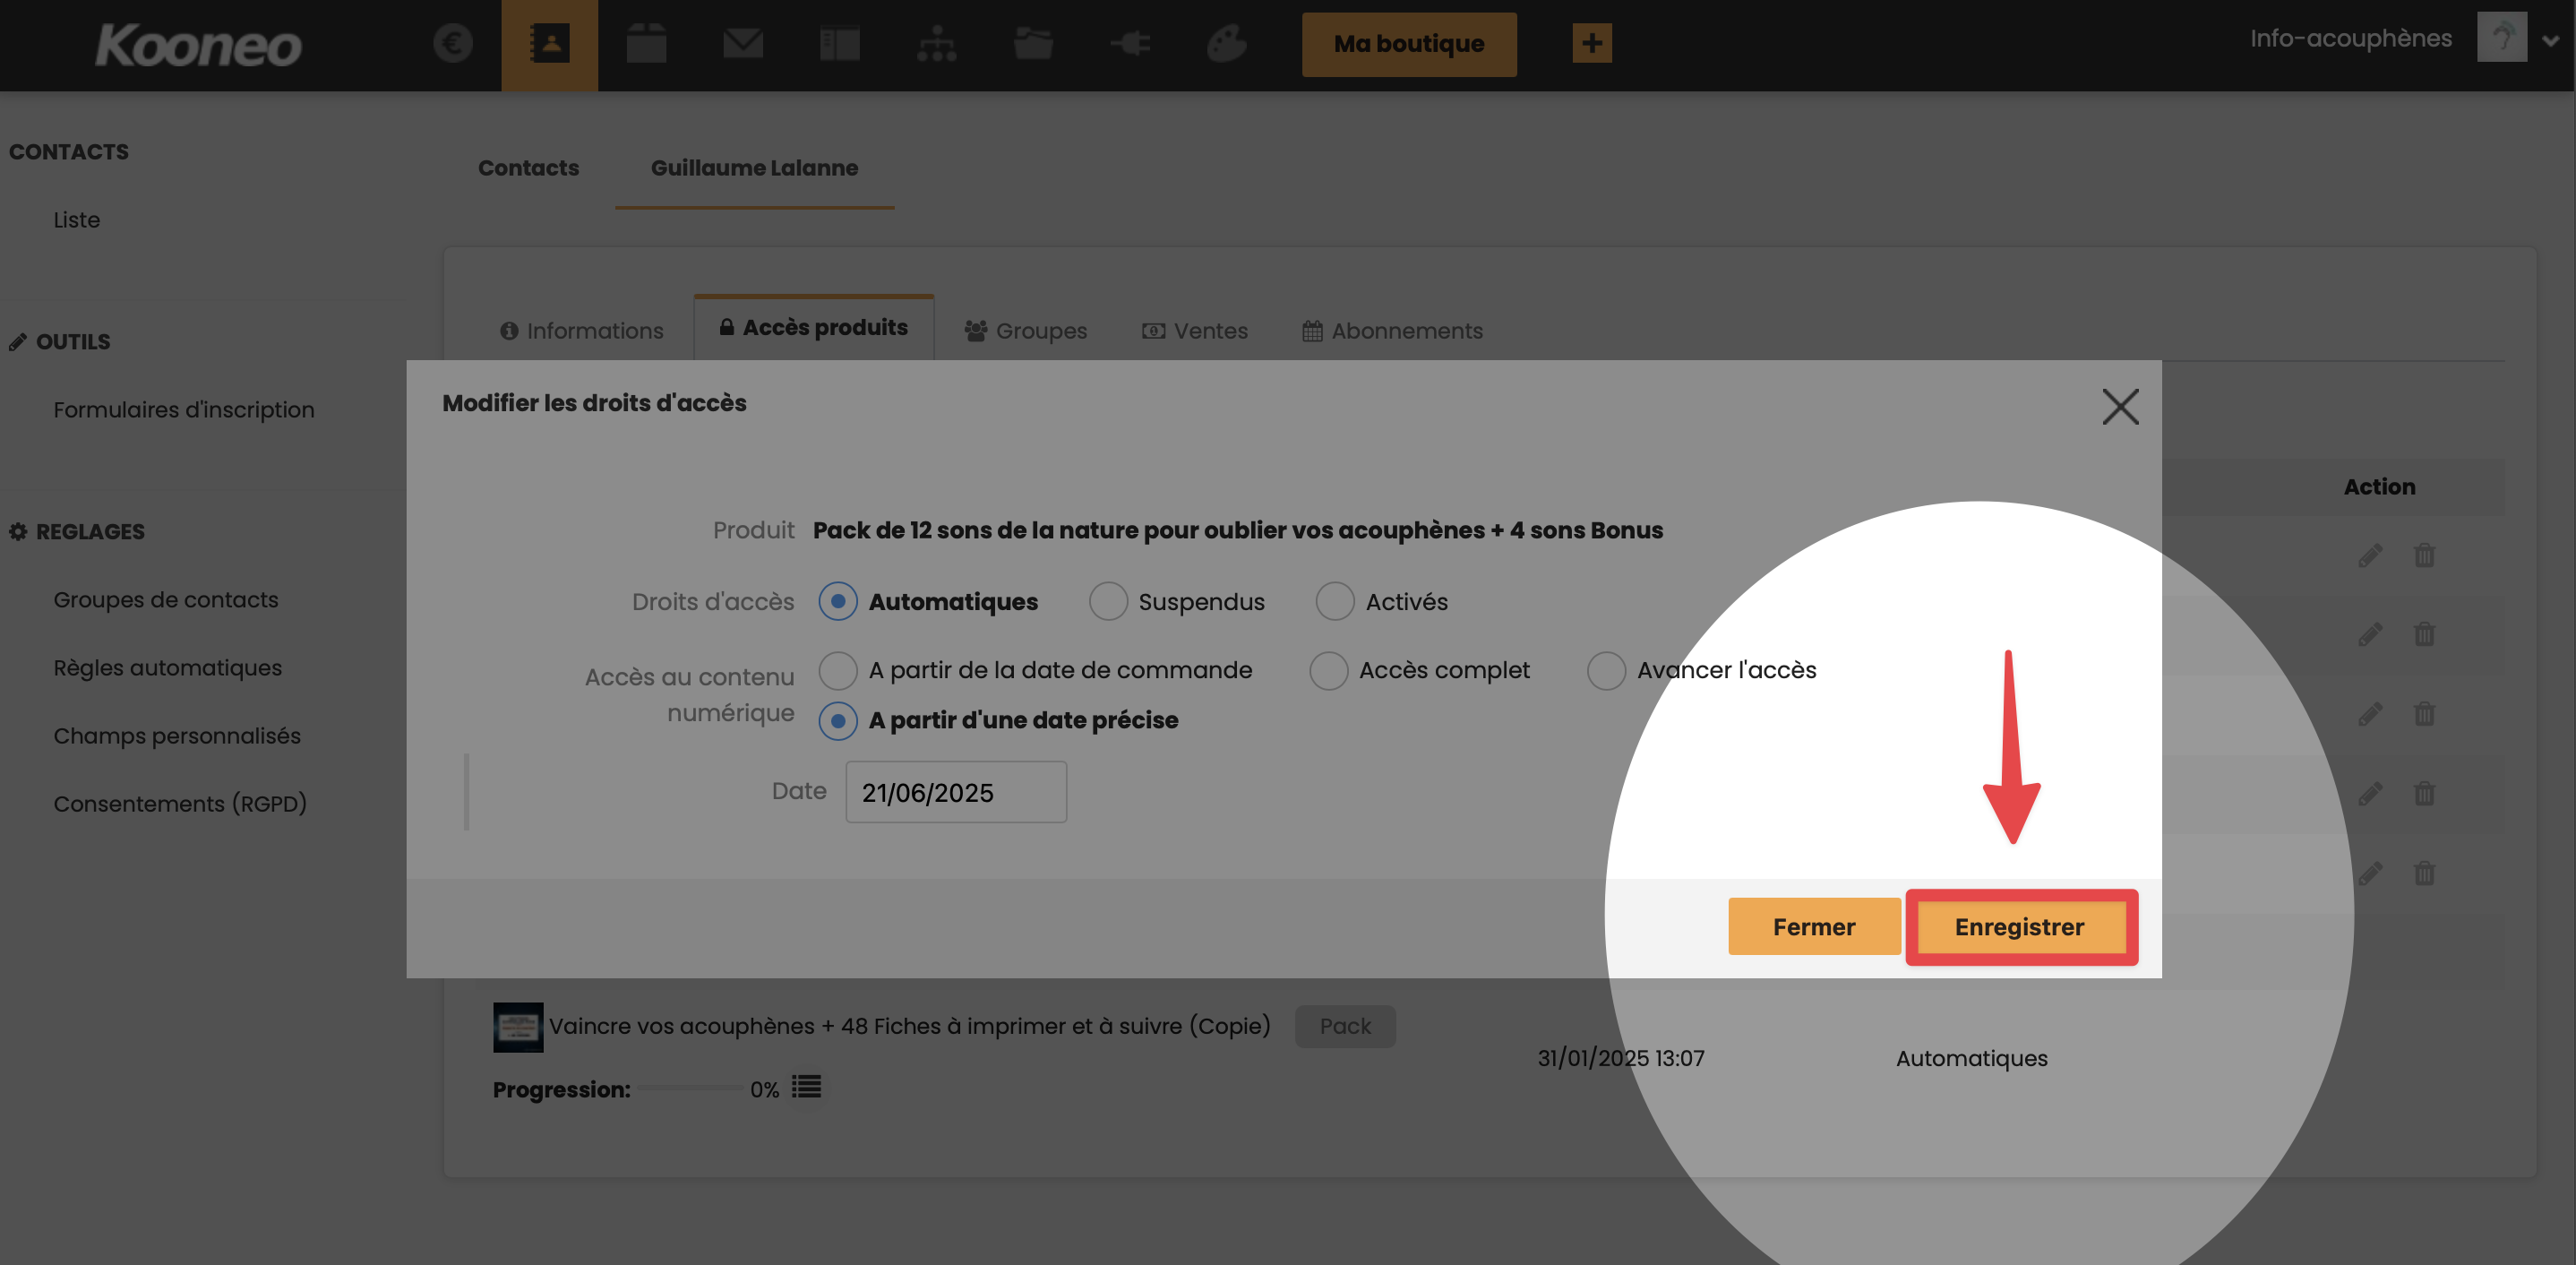Open the euro sales icon in top bar
2576x1265 pixels.
click(x=453, y=43)
